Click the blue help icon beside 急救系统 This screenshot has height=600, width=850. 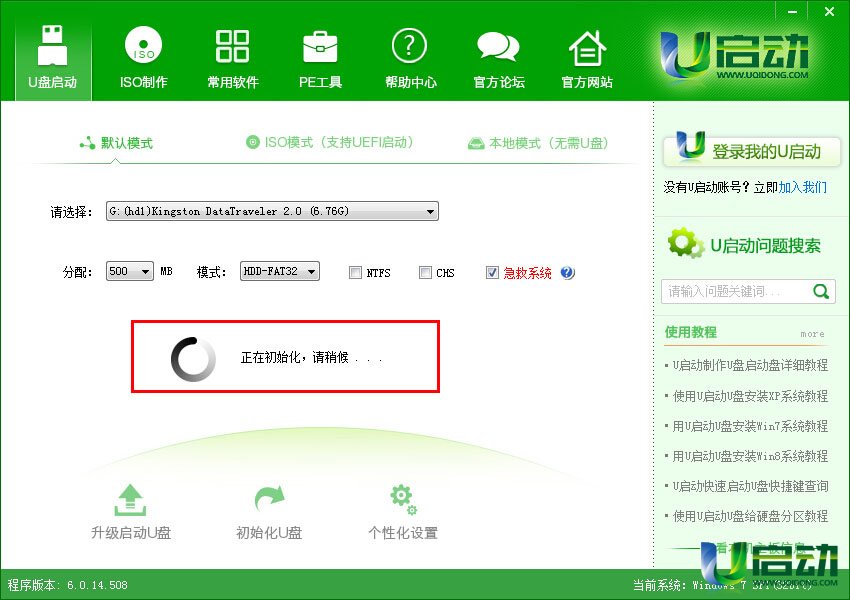(x=567, y=272)
